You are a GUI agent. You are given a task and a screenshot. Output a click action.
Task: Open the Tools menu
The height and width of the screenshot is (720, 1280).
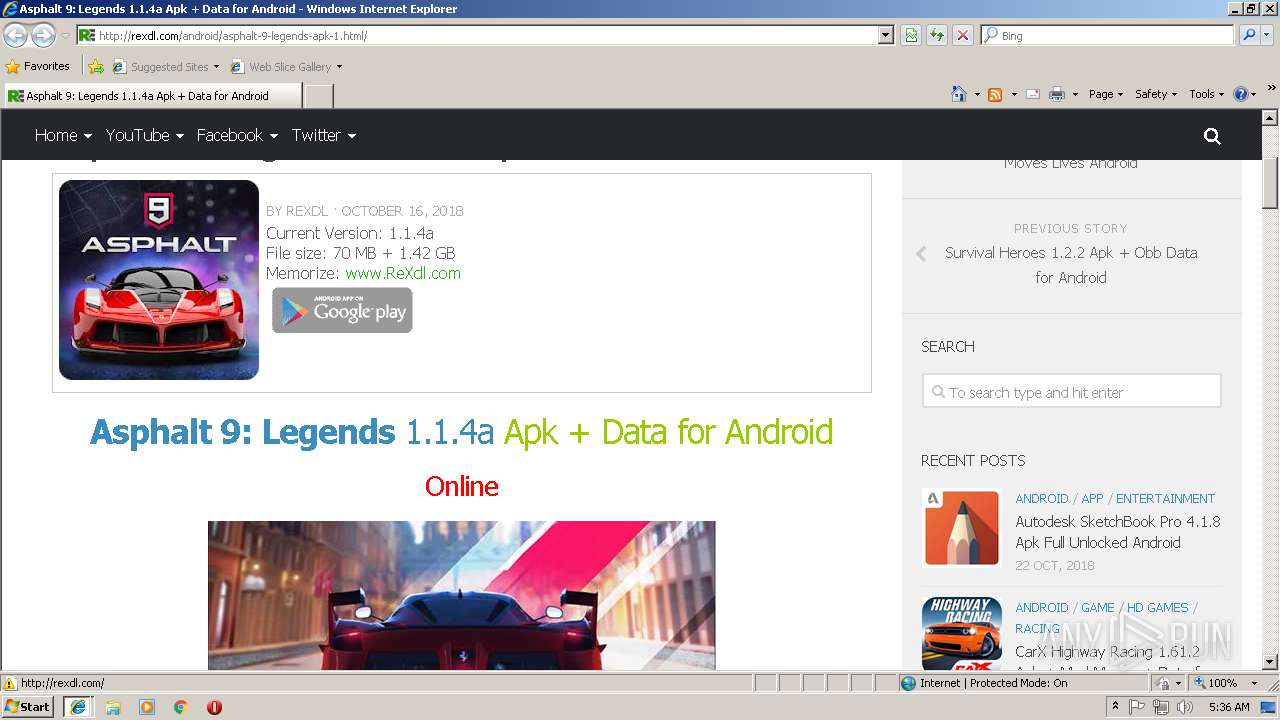click(1206, 94)
